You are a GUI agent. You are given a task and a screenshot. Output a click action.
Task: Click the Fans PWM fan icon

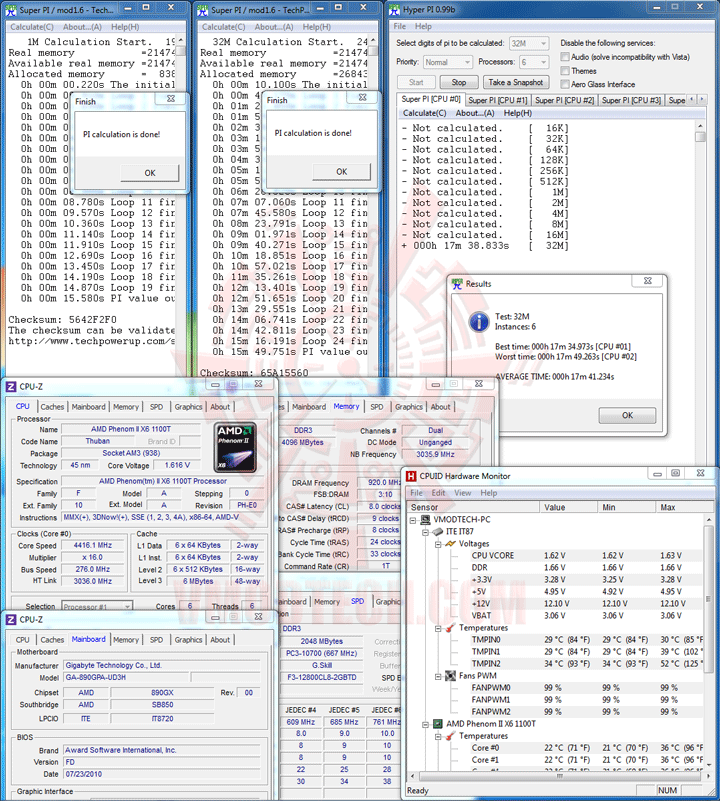pyautogui.click(x=450, y=676)
